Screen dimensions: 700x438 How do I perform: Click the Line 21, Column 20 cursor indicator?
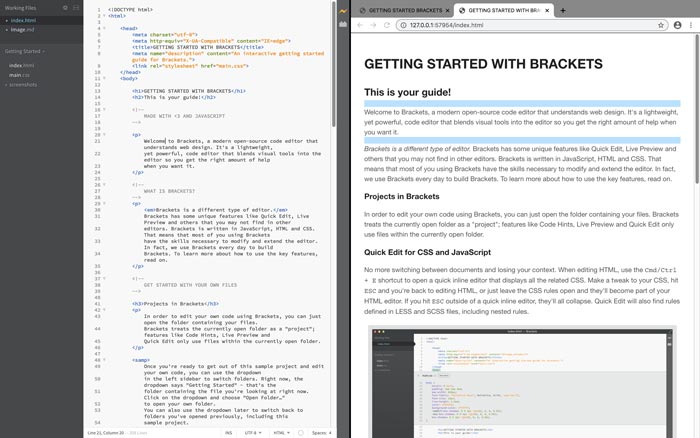pyautogui.click(x=106, y=433)
